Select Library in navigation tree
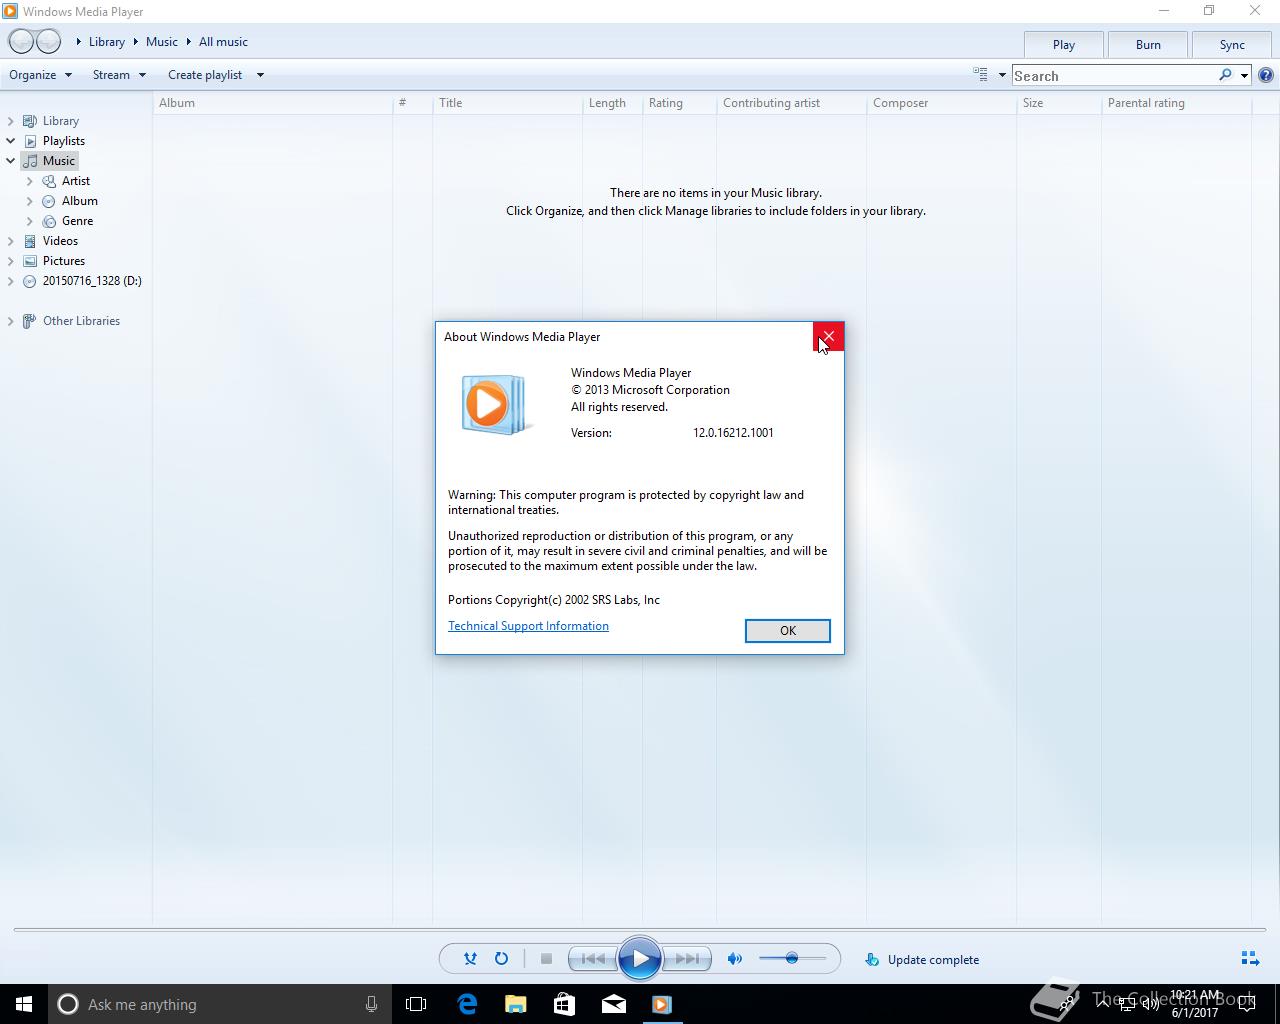The image size is (1280, 1024). point(60,121)
